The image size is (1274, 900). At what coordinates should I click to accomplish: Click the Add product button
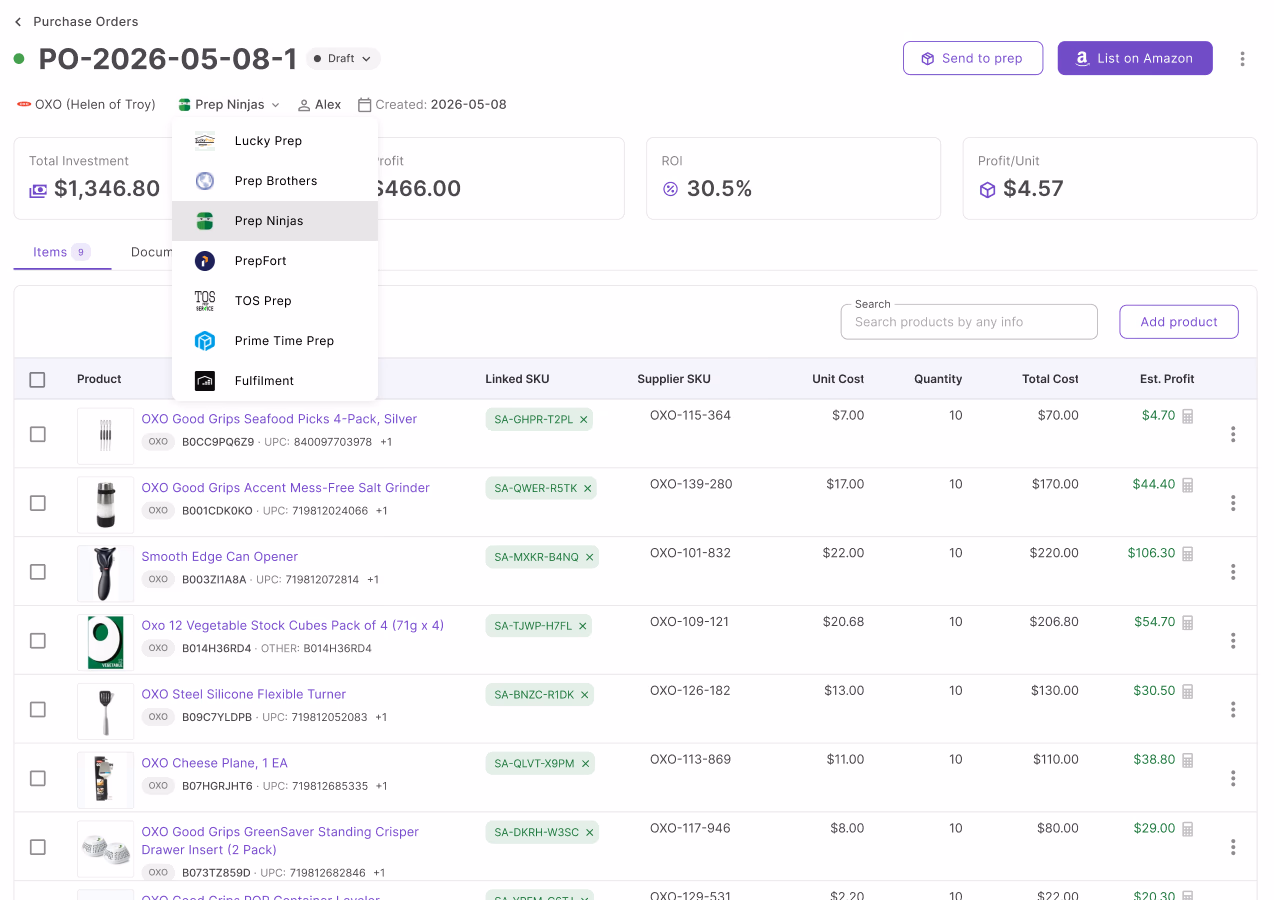[x=1179, y=322]
